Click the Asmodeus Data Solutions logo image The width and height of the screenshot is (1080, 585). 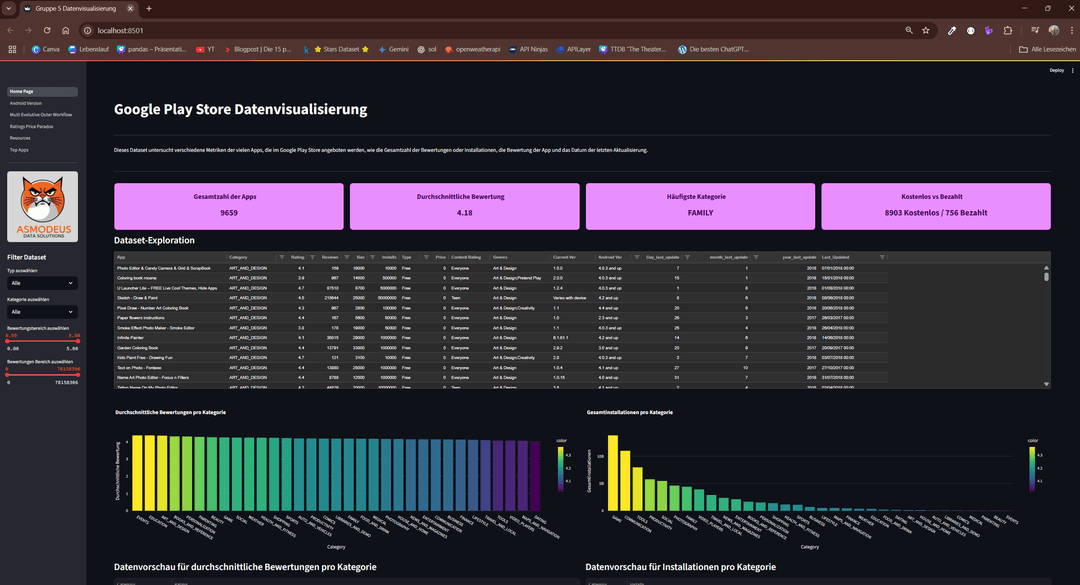[42, 206]
